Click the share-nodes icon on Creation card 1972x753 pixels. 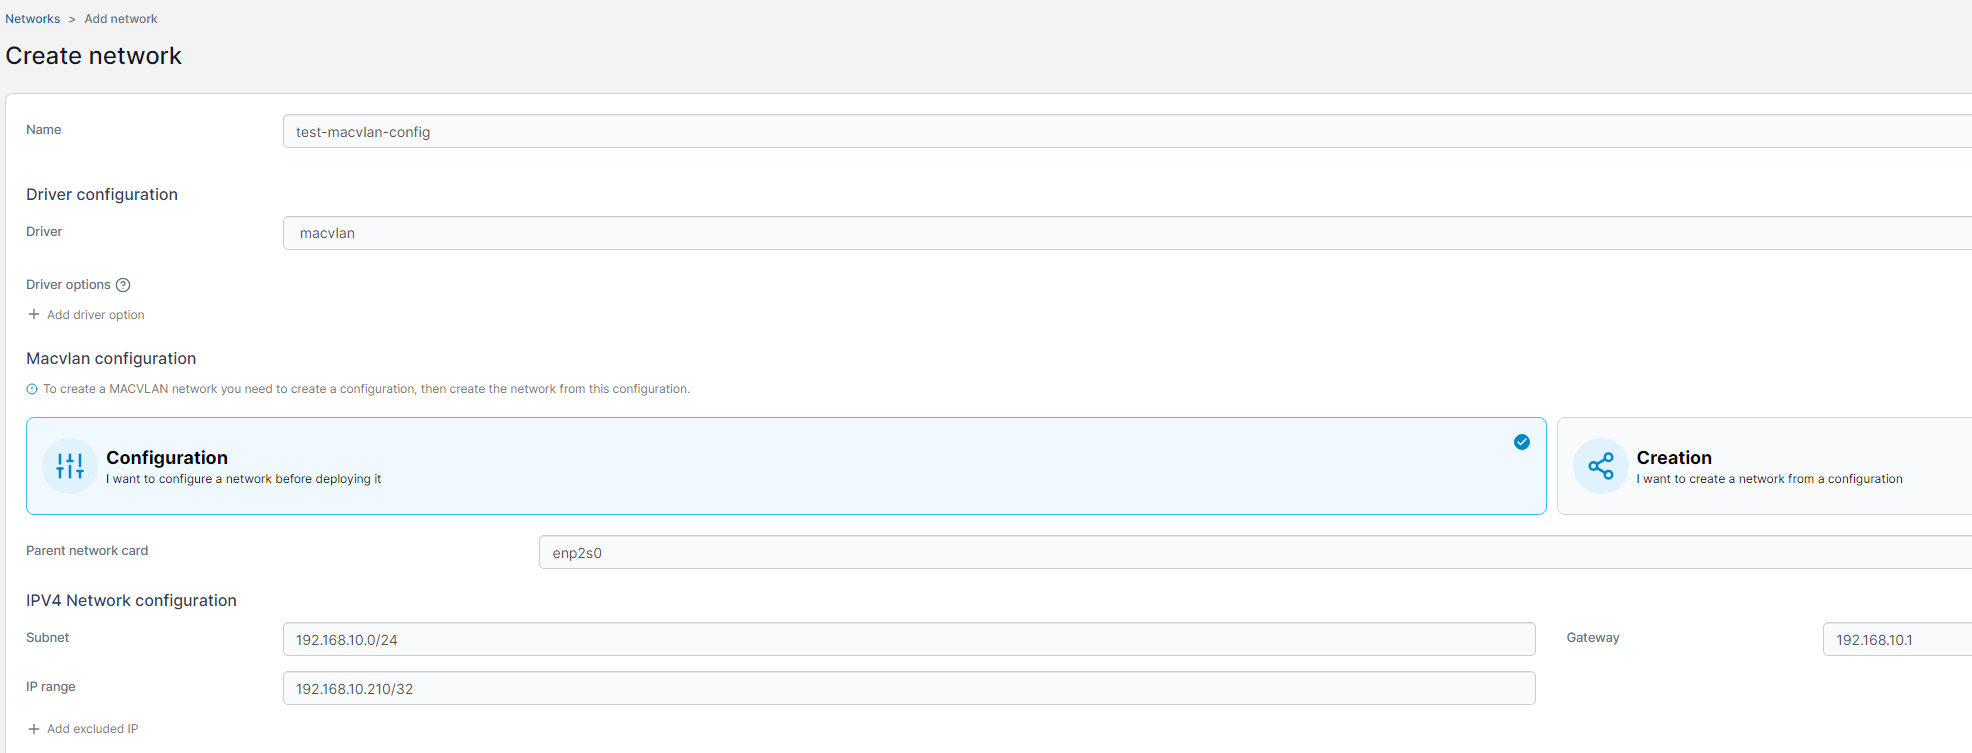(1601, 466)
